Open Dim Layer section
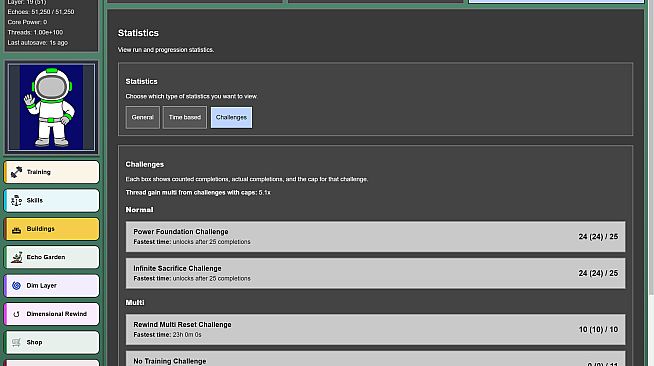This screenshot has height=366, width=654. 52,286
